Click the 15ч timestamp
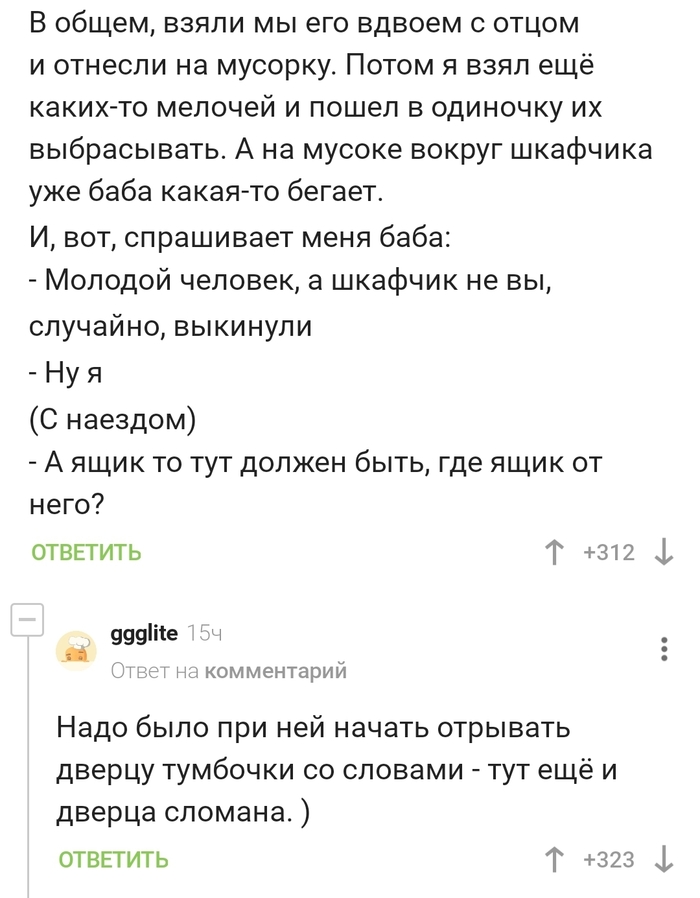The image size is (700, 898). click(204, 633)
